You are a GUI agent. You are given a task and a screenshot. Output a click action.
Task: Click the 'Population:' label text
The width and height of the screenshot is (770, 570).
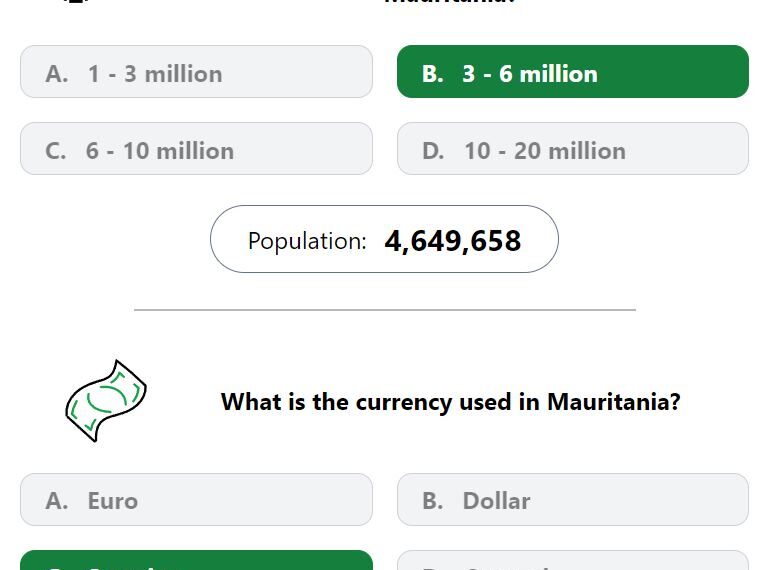coord(307,241)
